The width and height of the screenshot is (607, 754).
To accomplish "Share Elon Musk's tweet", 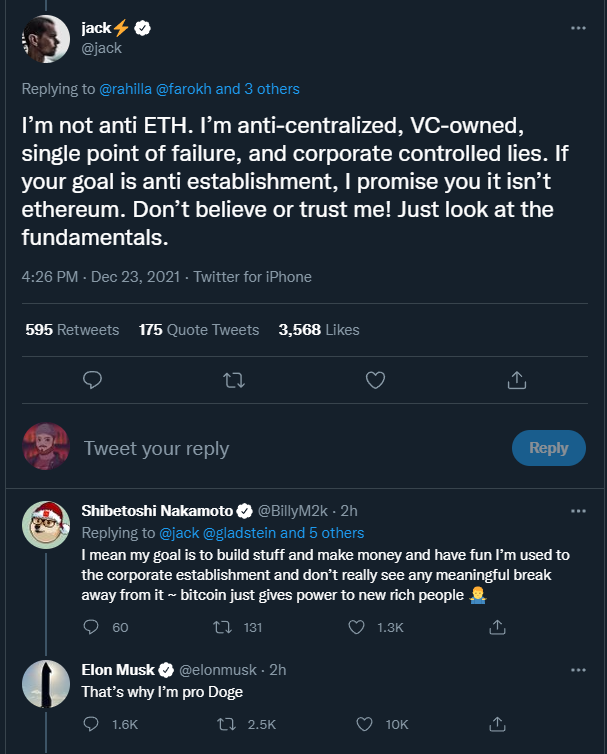I will tap(496, 723).
